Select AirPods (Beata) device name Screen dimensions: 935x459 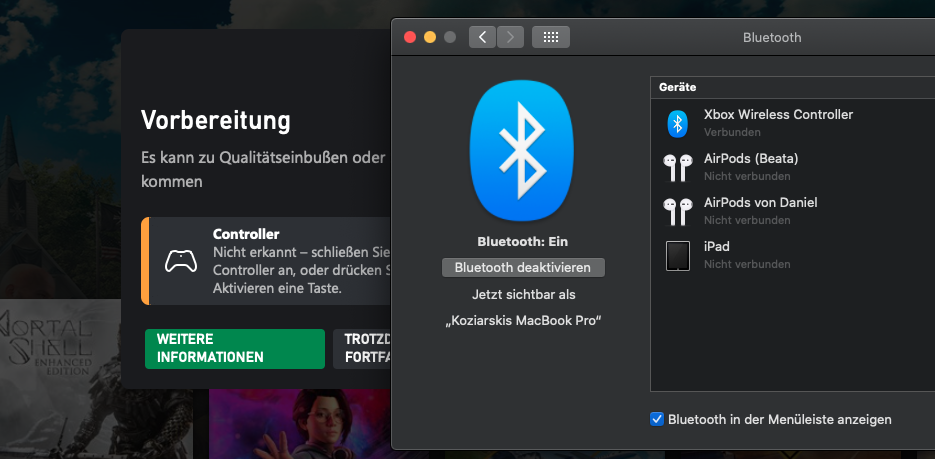751,159
